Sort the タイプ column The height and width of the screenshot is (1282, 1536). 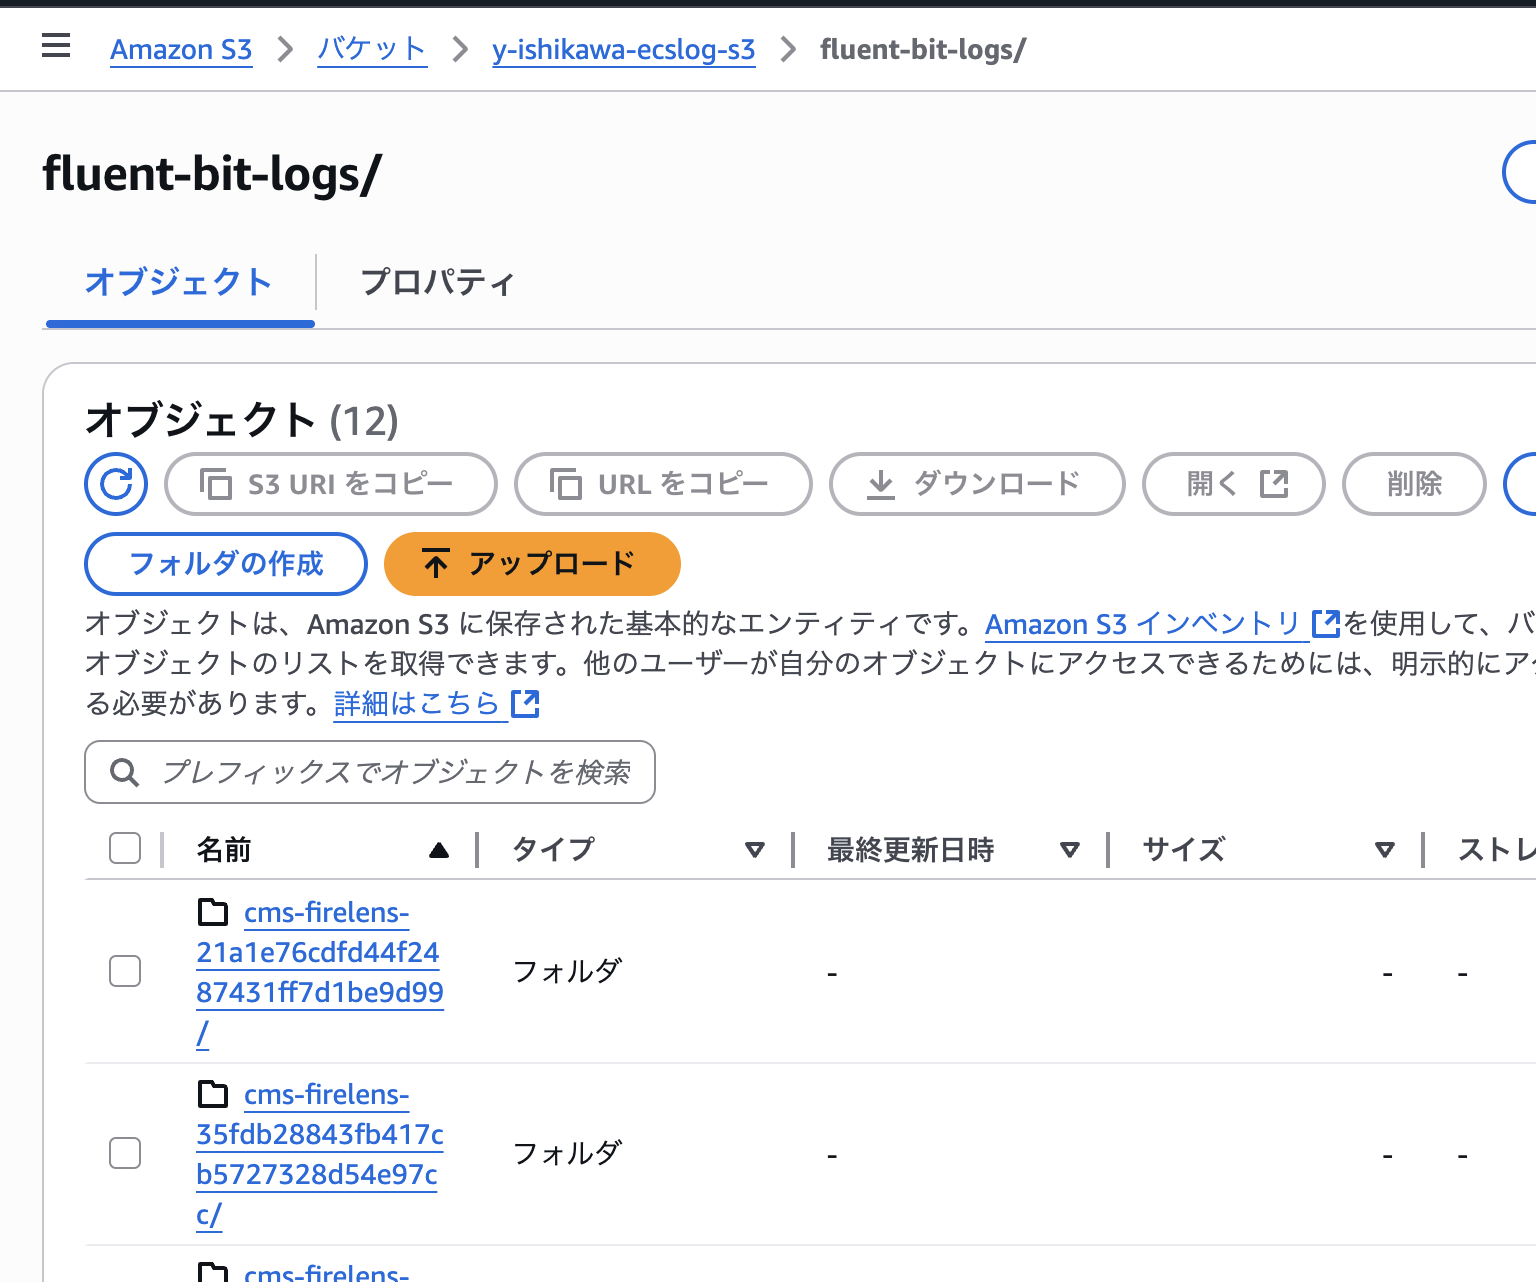pyautogui.click(x=755, y=850)
